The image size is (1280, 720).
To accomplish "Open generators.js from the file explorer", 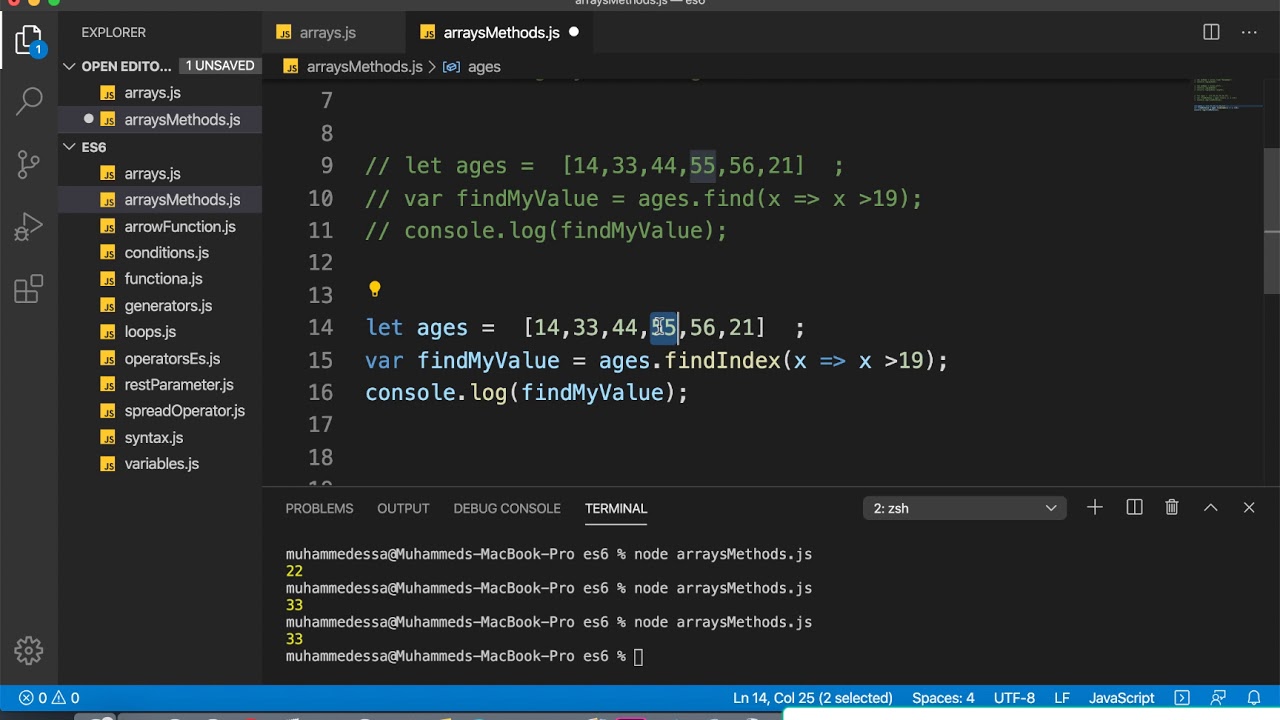I will 168,306.
